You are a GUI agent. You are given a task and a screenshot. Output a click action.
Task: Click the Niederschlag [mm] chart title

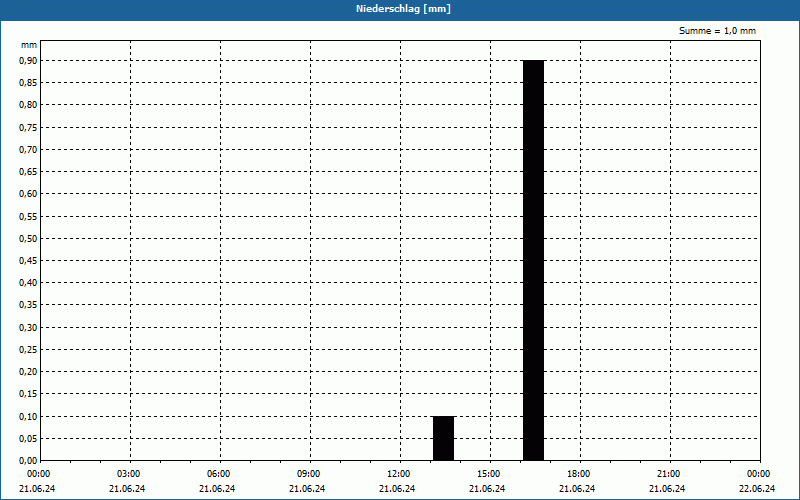click(x=403, y=9)
